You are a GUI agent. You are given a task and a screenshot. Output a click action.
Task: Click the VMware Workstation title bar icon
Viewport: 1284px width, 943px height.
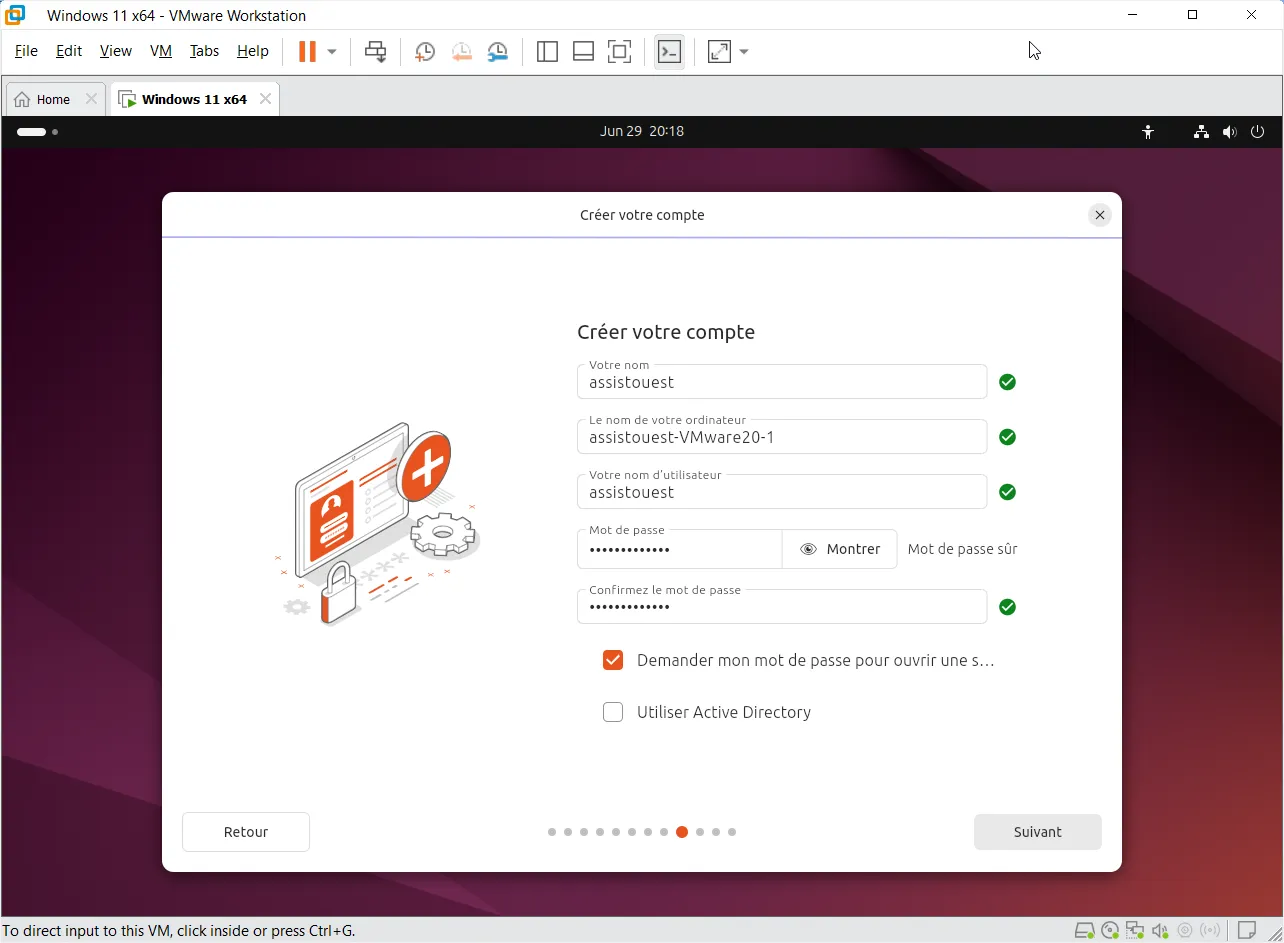[15, 15]
